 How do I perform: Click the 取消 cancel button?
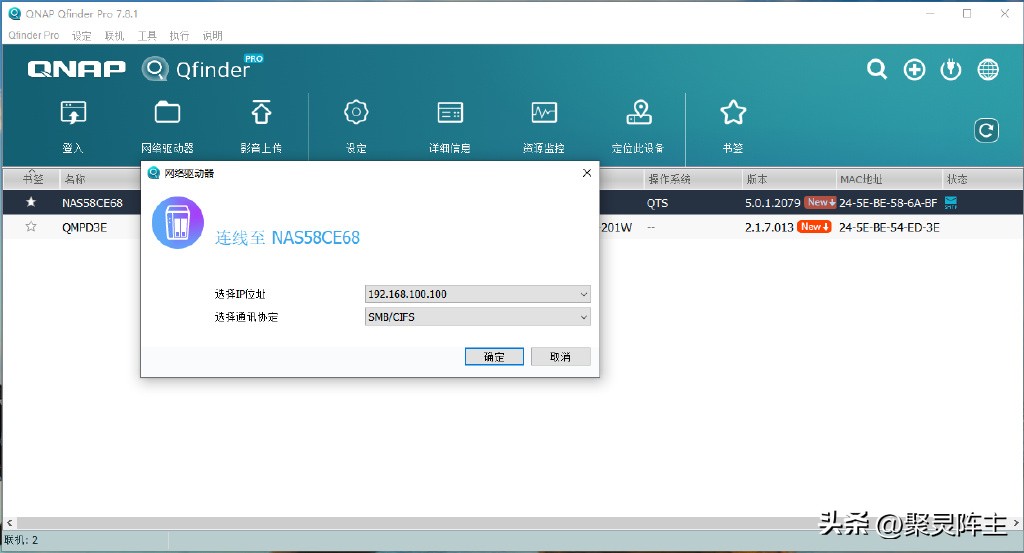pos(560,356)
